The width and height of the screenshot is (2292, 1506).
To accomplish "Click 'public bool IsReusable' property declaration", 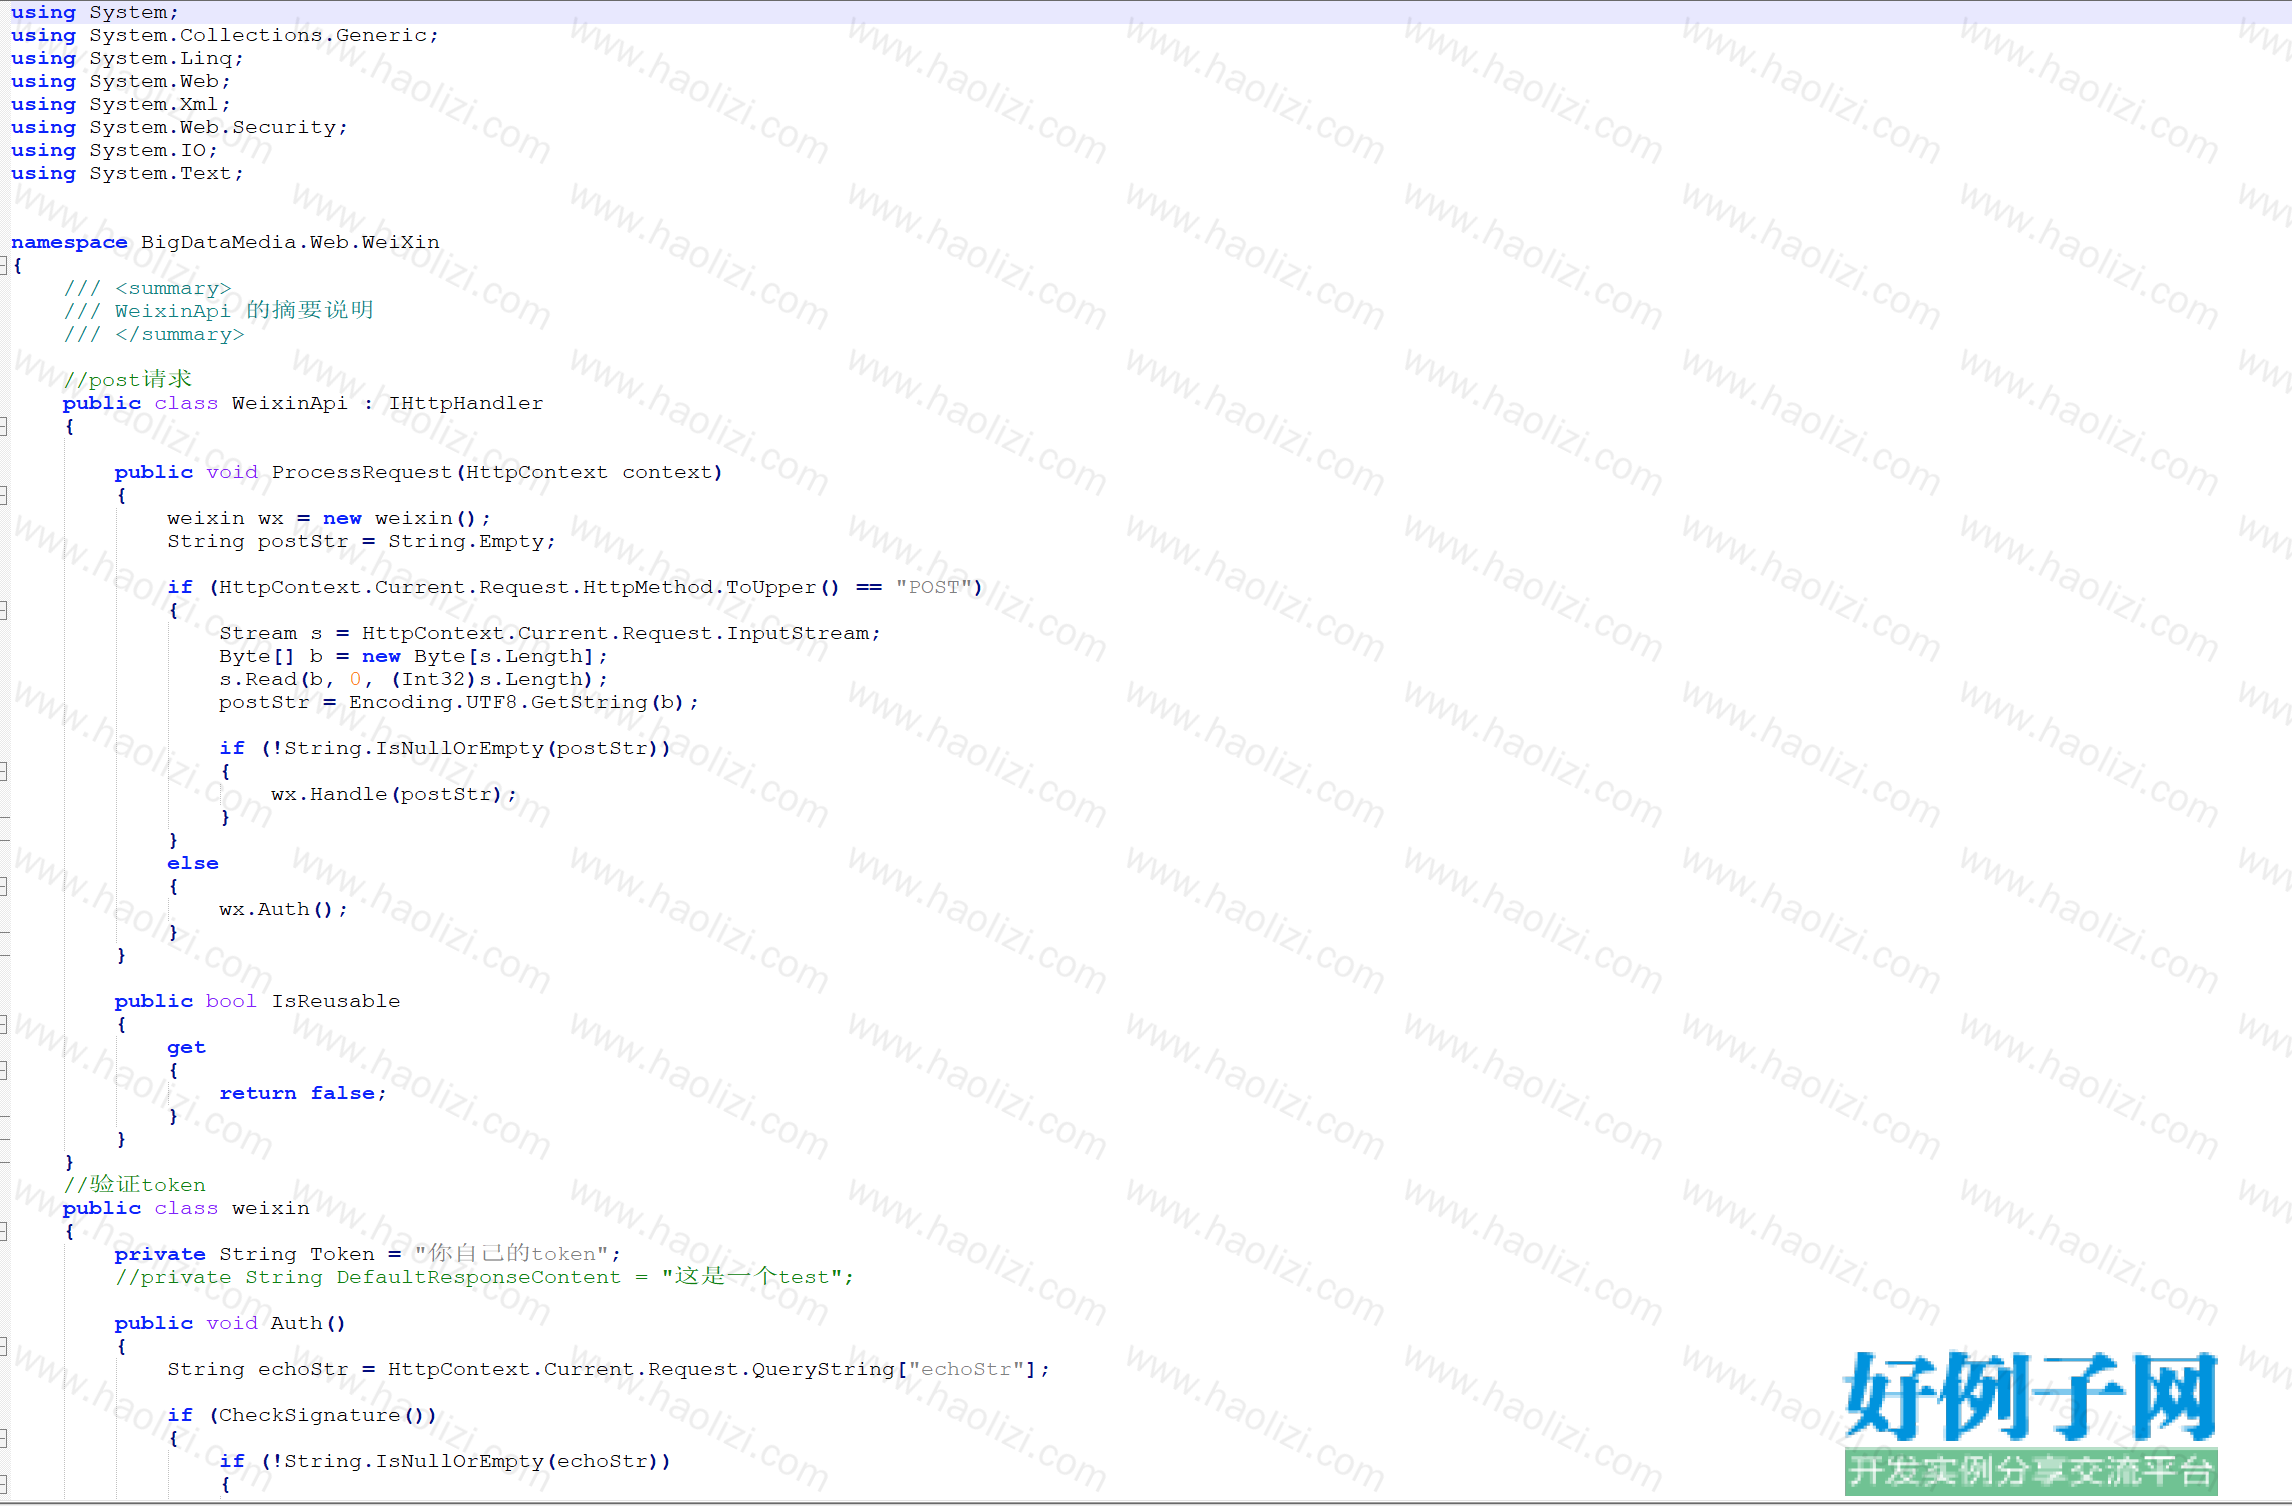I will coord(257,1001).
